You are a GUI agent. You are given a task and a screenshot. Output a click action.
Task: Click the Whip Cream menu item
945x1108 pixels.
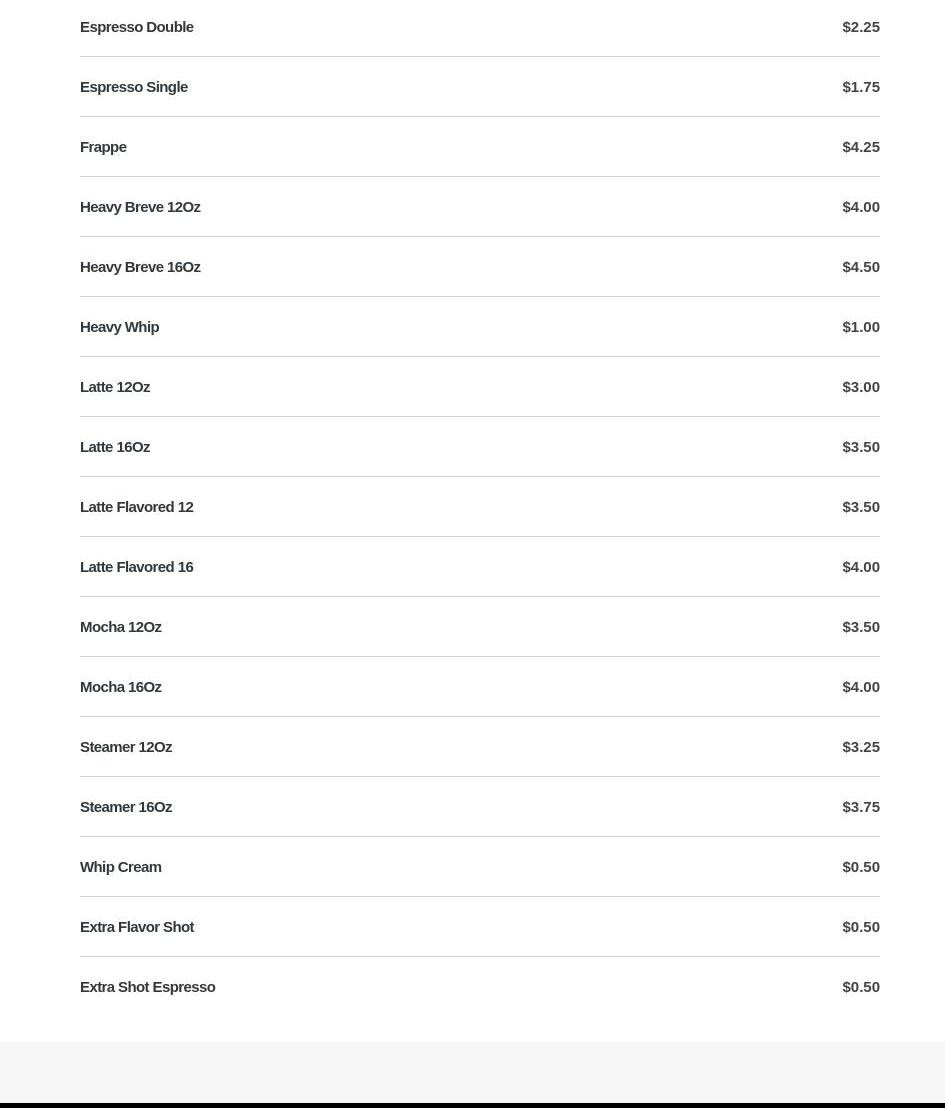121,867
